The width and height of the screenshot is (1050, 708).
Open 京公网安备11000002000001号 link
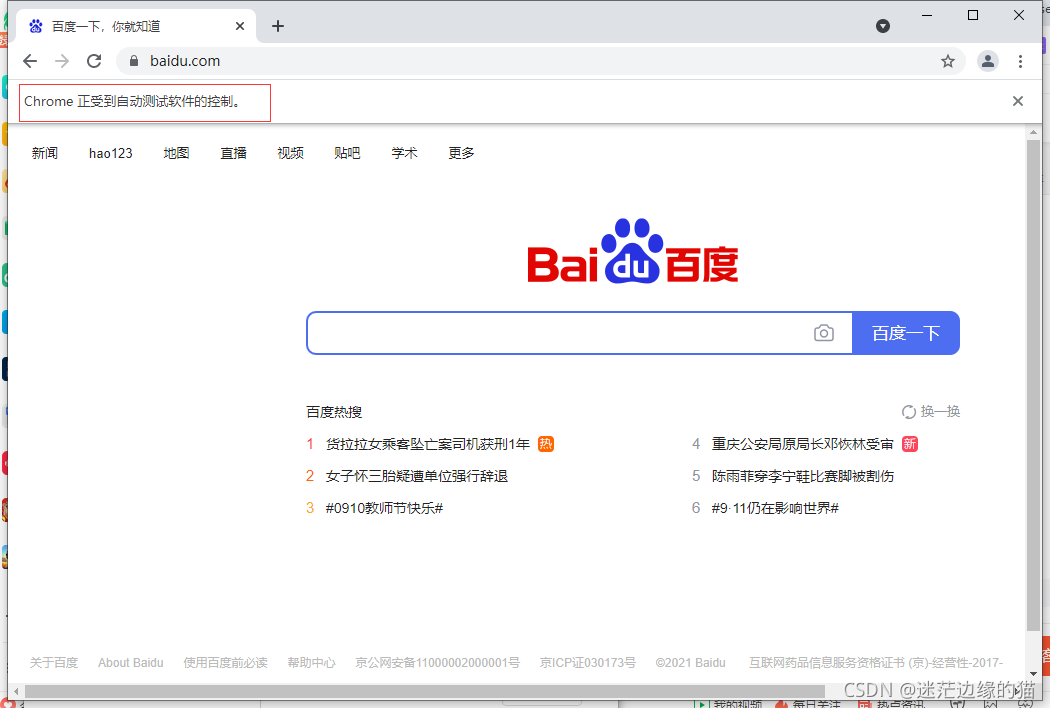pos(437,662)
